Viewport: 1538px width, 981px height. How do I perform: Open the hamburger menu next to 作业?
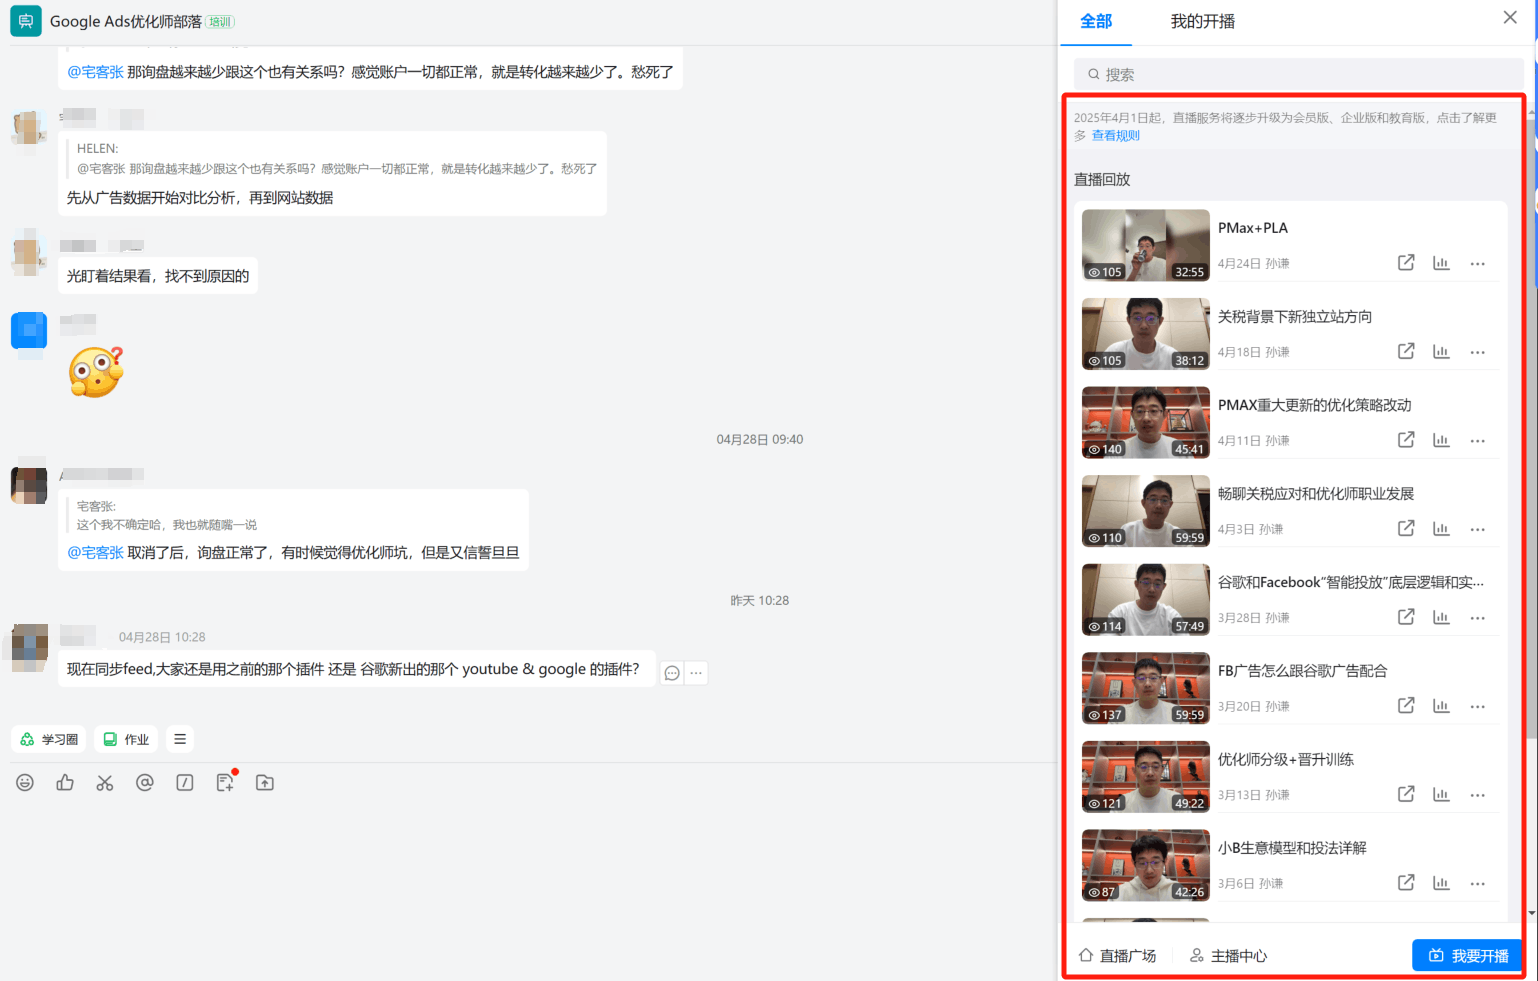point(179,738)
